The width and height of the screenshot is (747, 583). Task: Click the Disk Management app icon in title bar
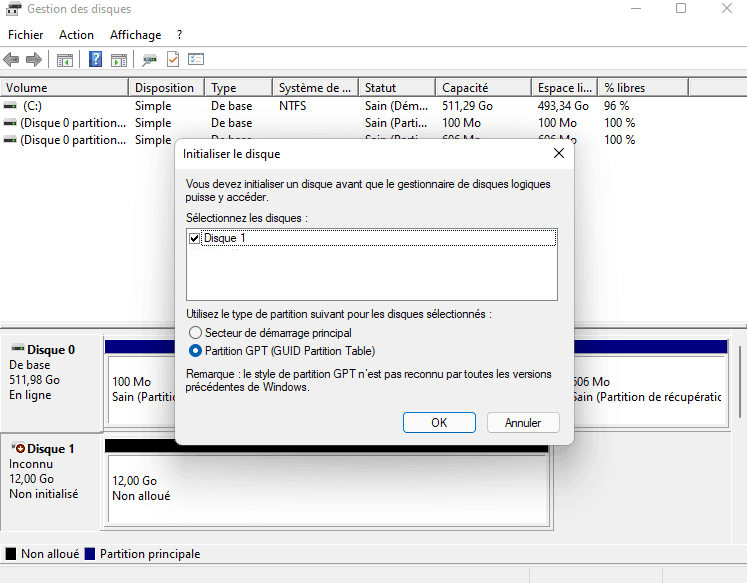pos(13,9)
